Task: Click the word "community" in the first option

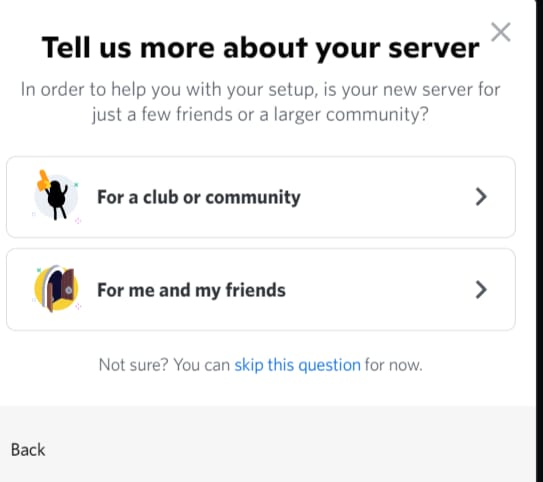Action: 253,197
